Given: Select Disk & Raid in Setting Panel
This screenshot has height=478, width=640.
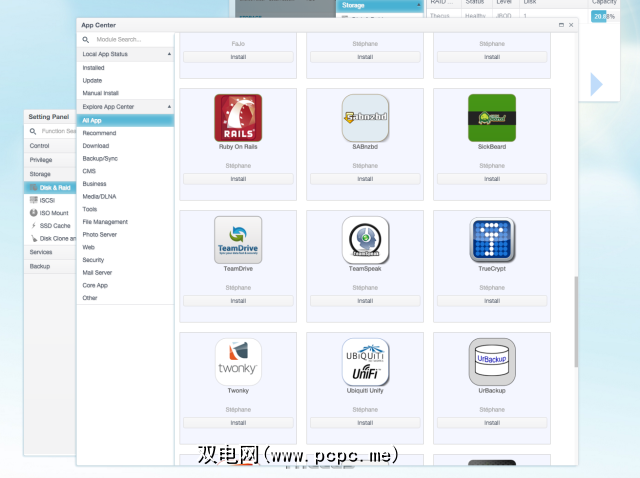Looking at the screenshot, I should point(50,187).
